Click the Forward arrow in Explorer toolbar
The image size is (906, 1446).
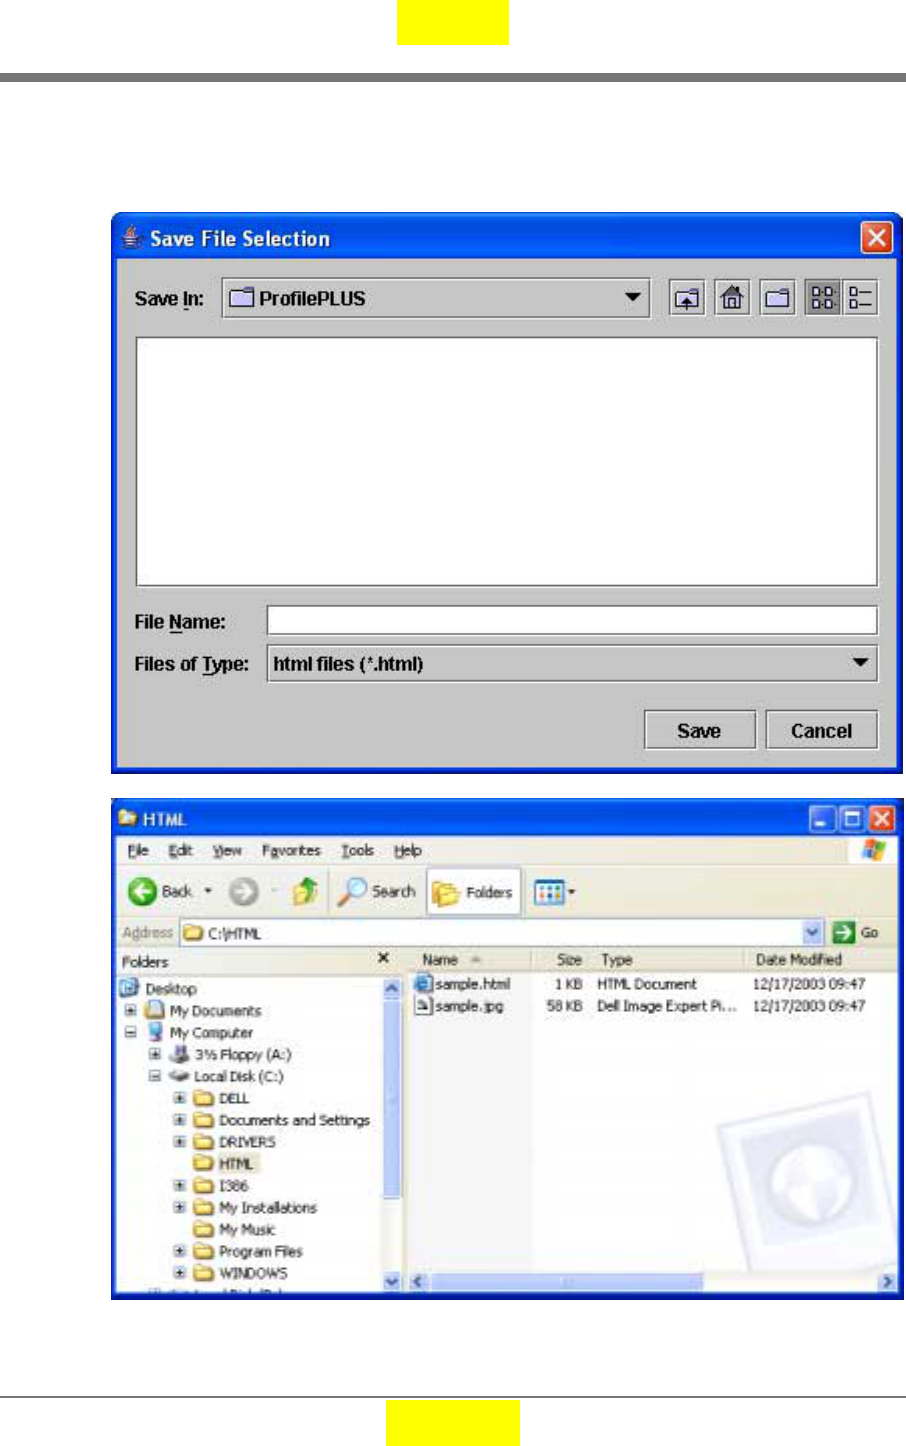[243, 891]
